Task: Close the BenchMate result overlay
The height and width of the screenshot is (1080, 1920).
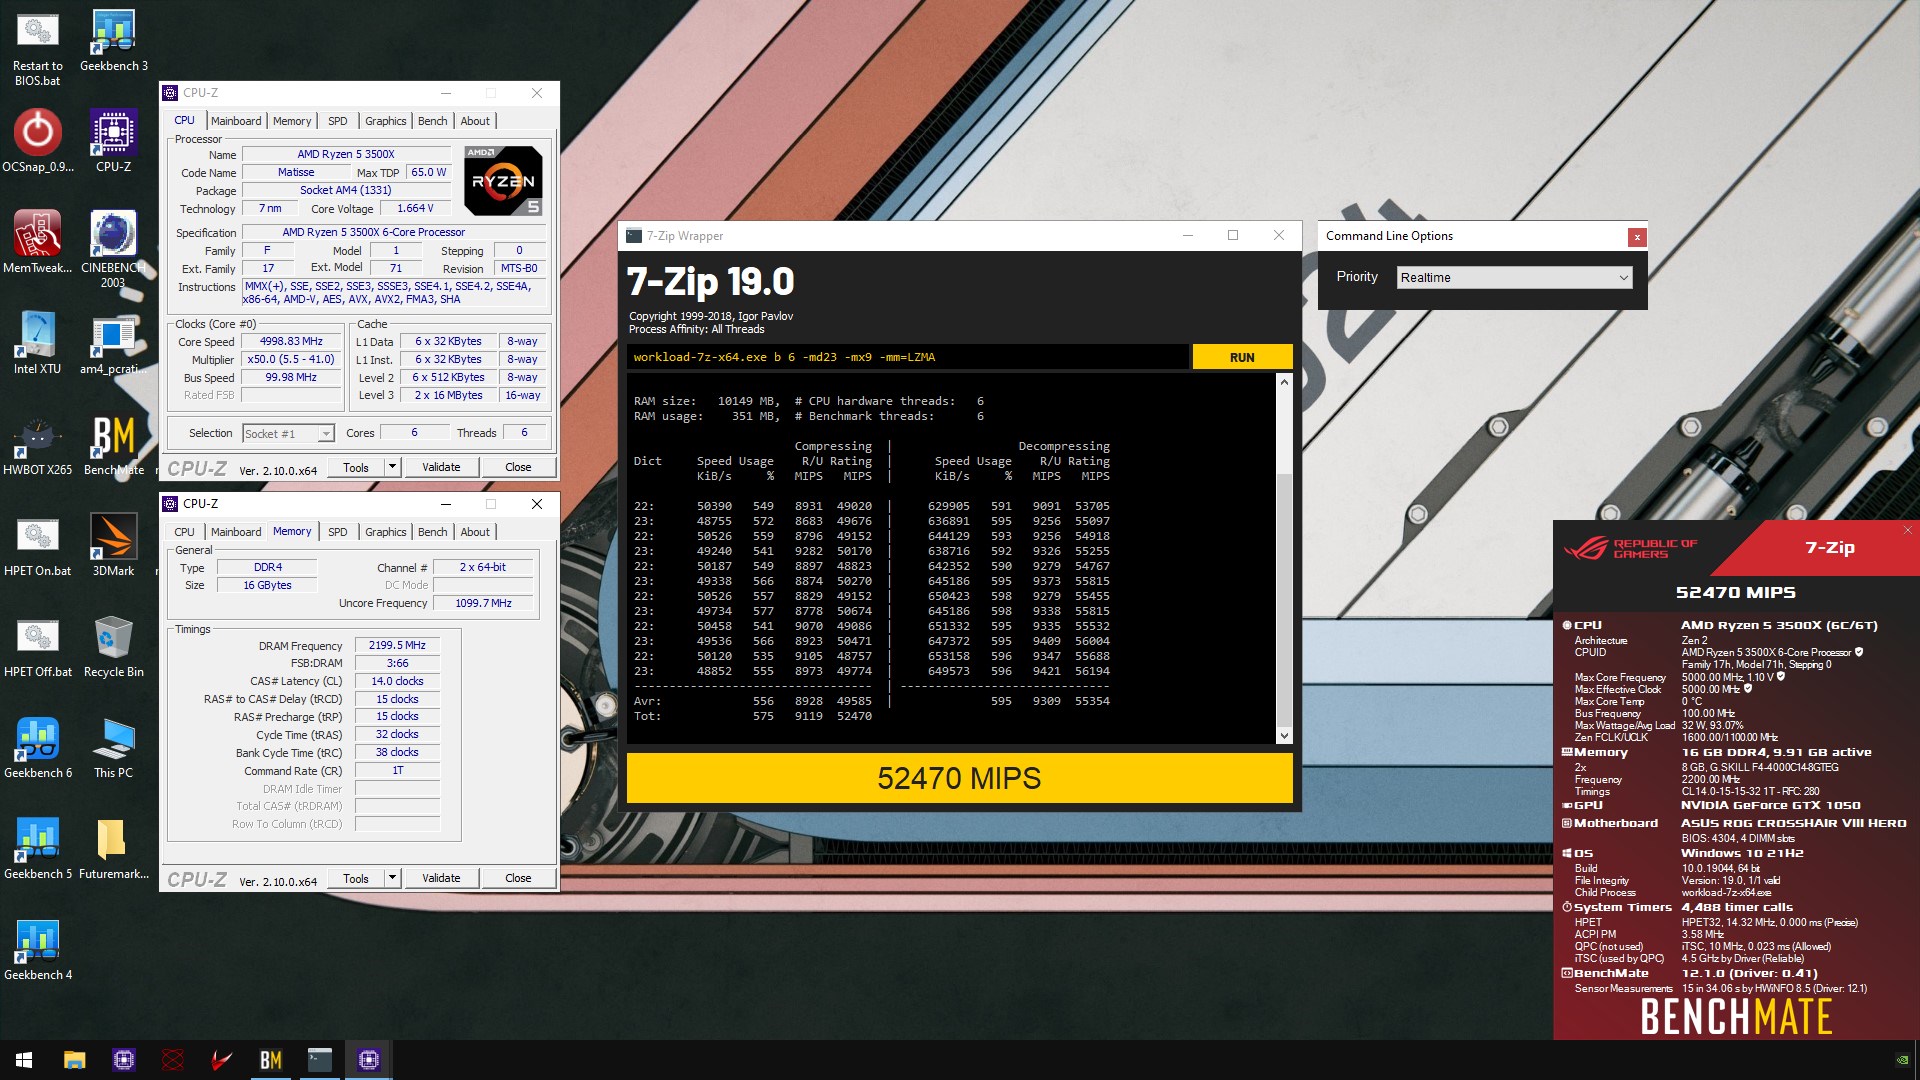Action: tap(1908, 530)
